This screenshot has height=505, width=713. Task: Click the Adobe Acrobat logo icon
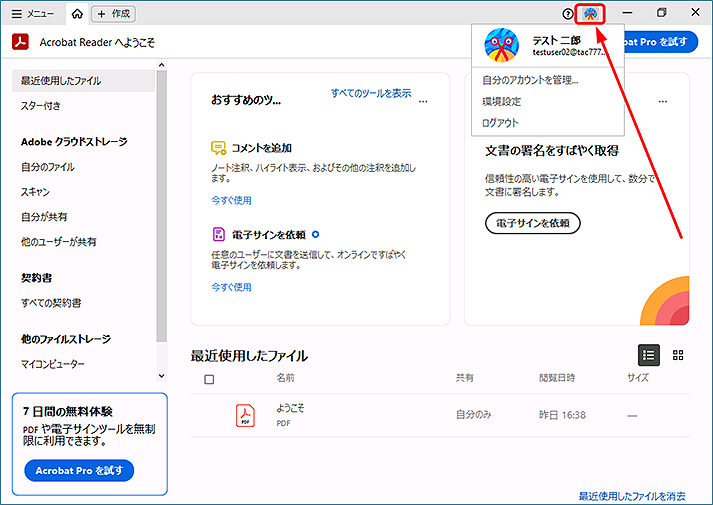(x=20, y=42)
